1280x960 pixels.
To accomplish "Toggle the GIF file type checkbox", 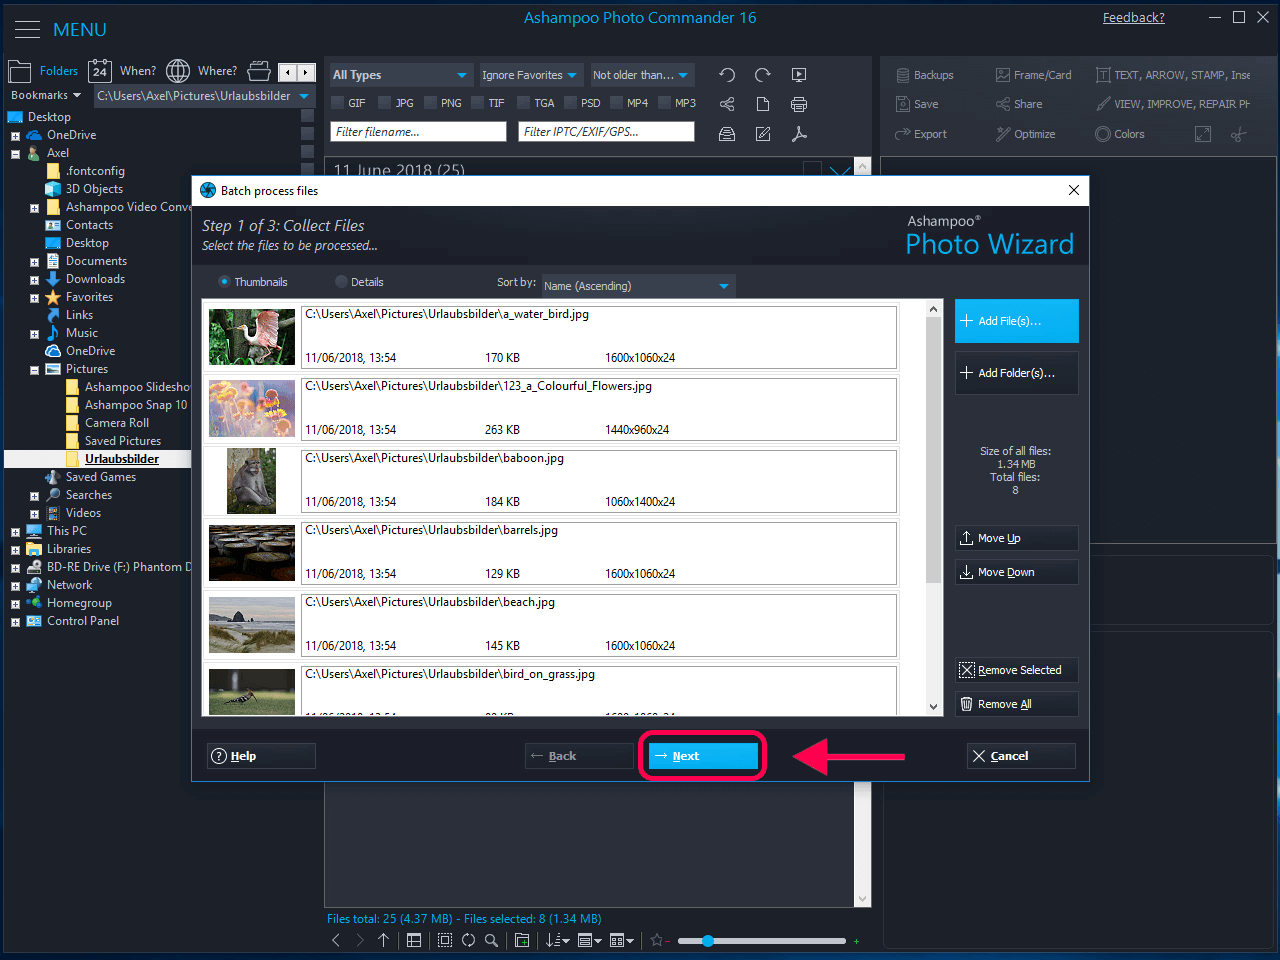I will coord(337,103).
